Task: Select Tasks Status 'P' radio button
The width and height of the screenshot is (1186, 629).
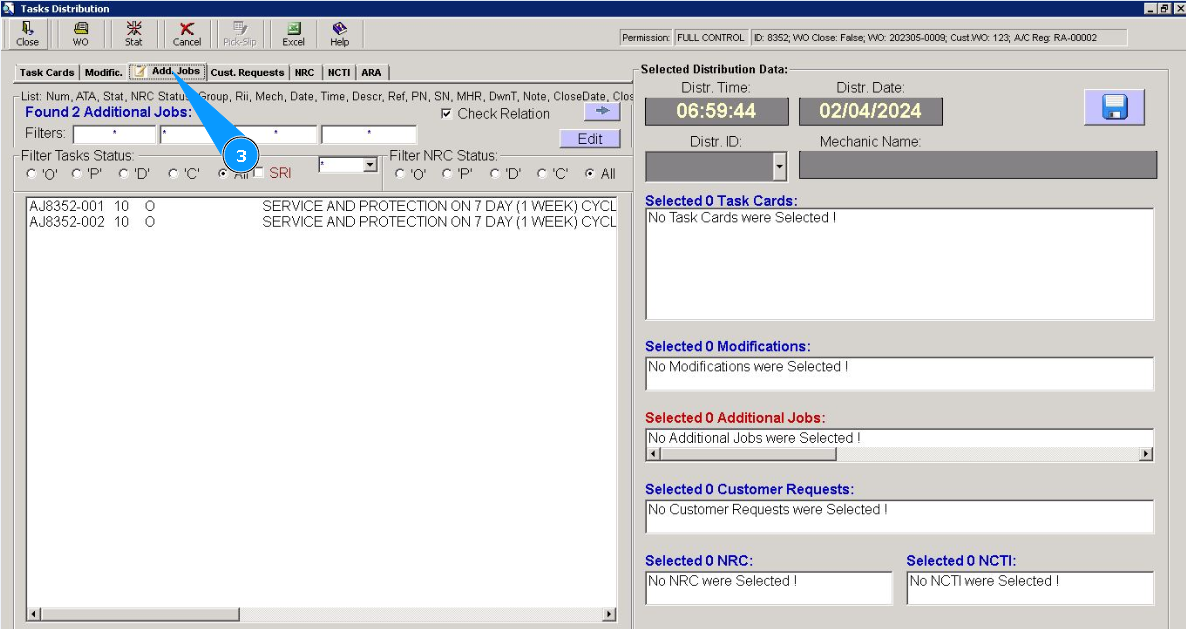Action: tap(76, 174)
